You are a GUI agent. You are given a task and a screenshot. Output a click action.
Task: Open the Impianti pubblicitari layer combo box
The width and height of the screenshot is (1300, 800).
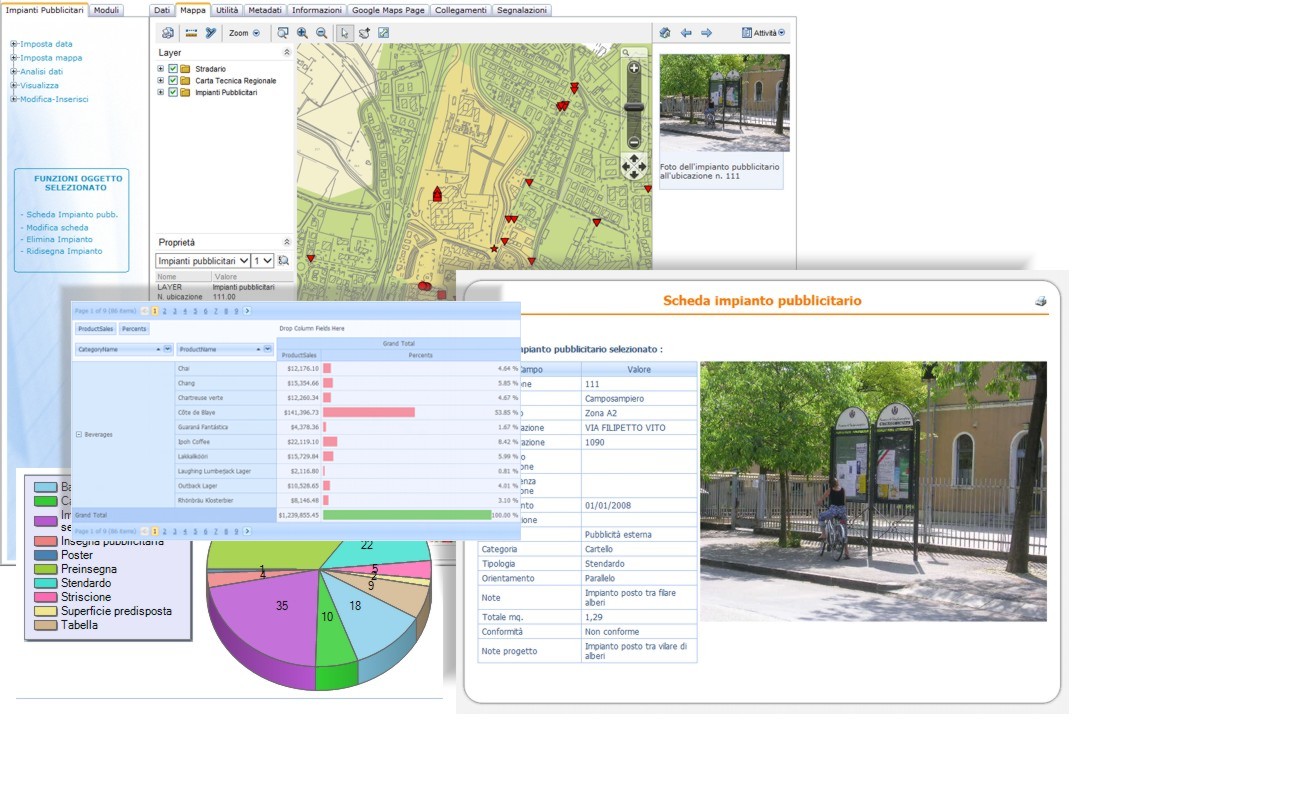coord(203,261)
